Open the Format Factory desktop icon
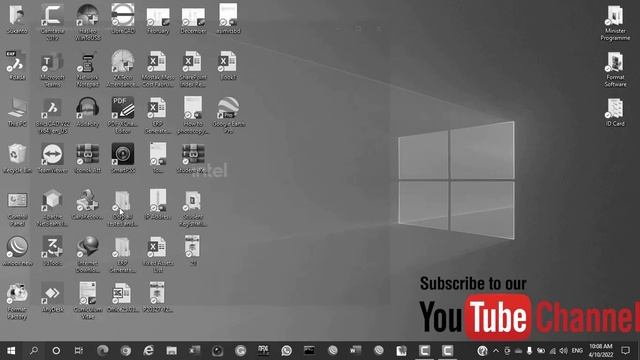Viewport: 640px width, 360px height. pos(17,301)
